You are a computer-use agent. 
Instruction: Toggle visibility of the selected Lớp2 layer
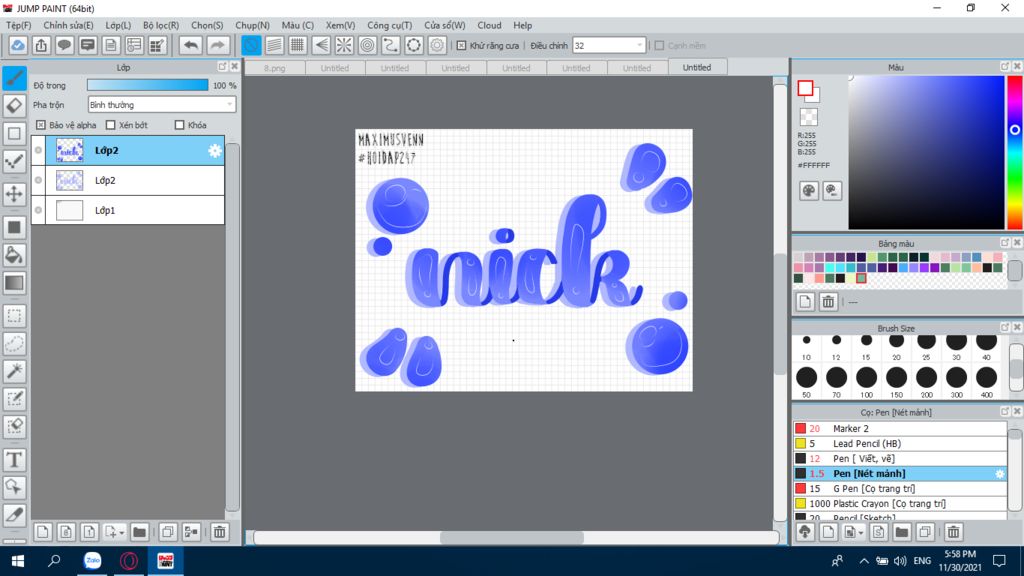tap(39, 150)
